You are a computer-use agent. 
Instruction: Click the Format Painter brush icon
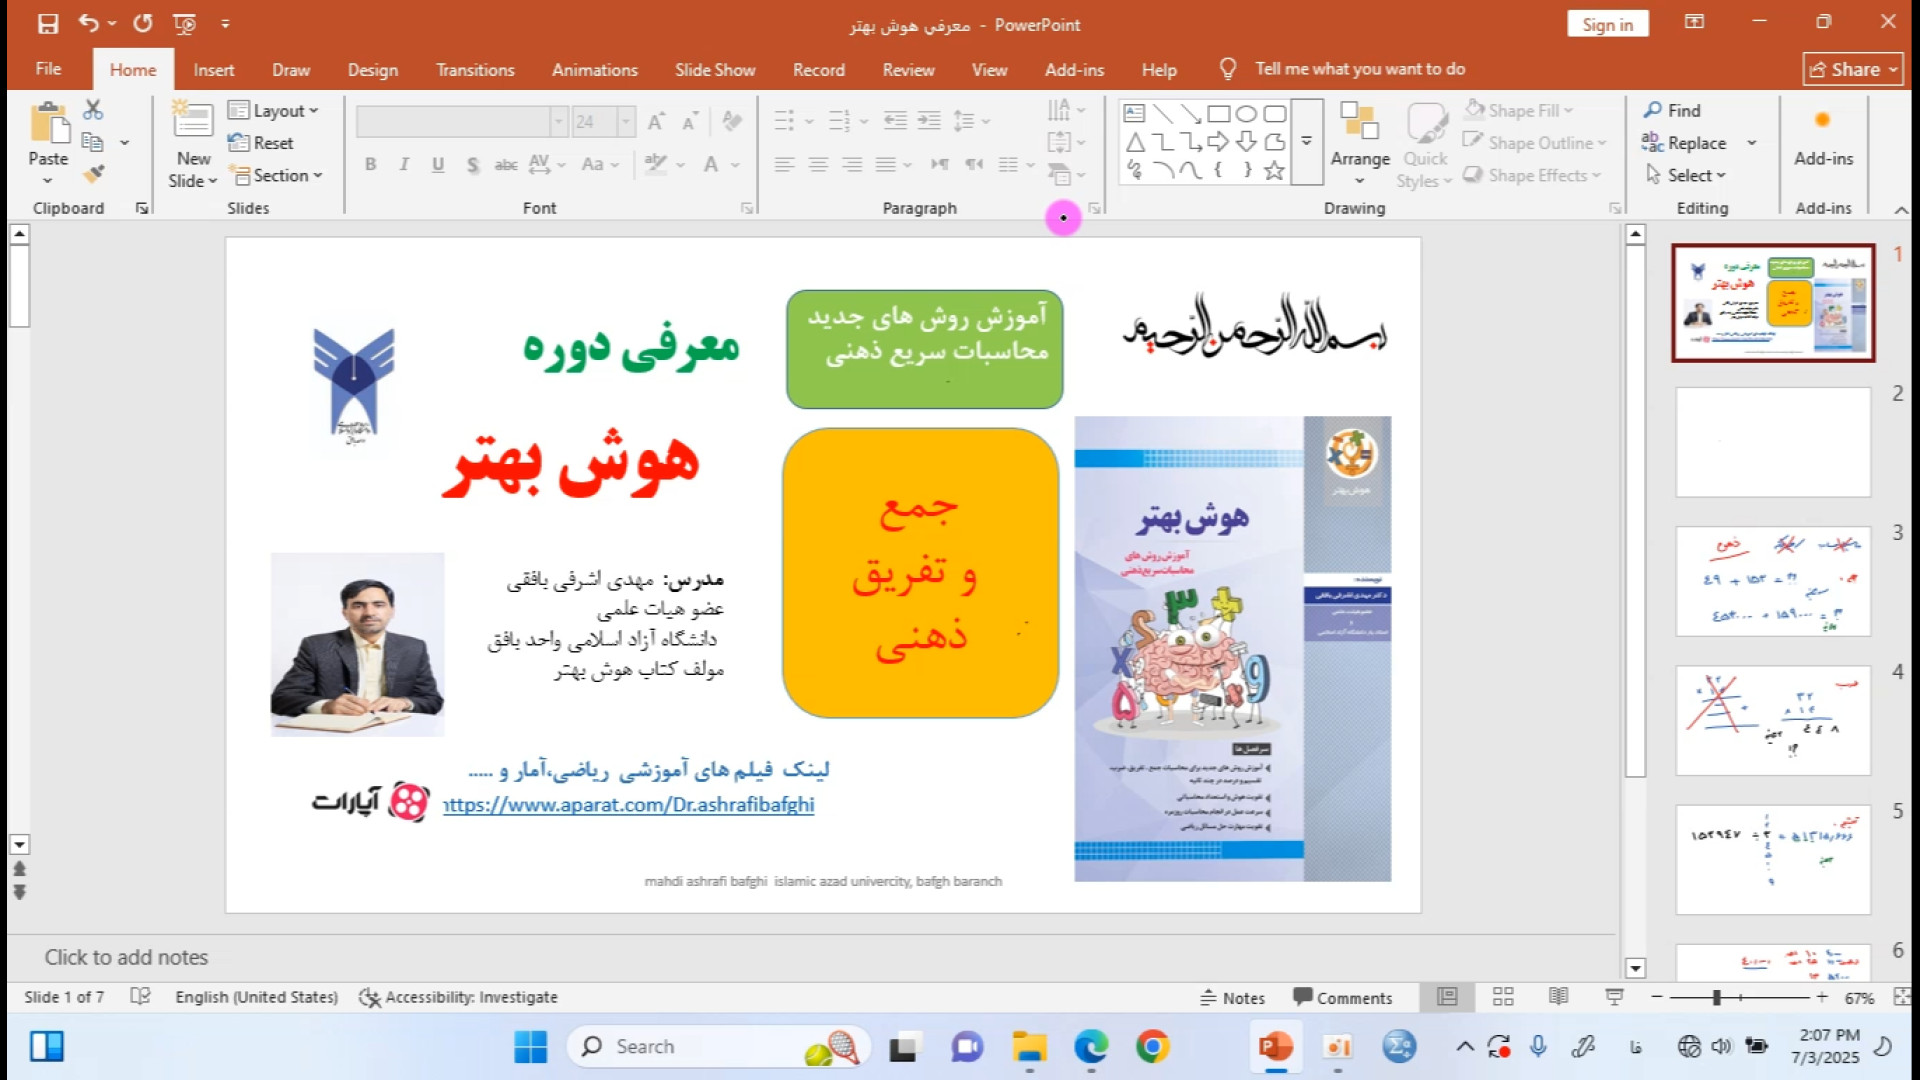click(x=93, y=175)
